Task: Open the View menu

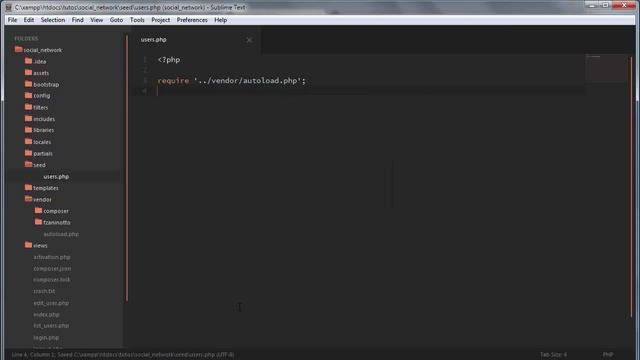Action: coord(97,20)
